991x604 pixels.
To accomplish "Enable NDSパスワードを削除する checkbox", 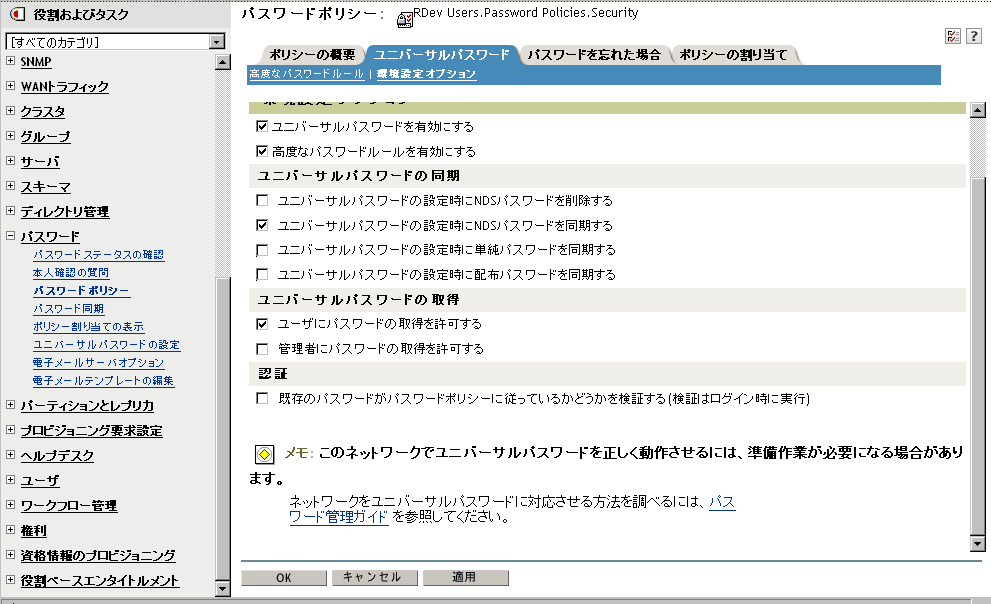I will pos(264,201).
